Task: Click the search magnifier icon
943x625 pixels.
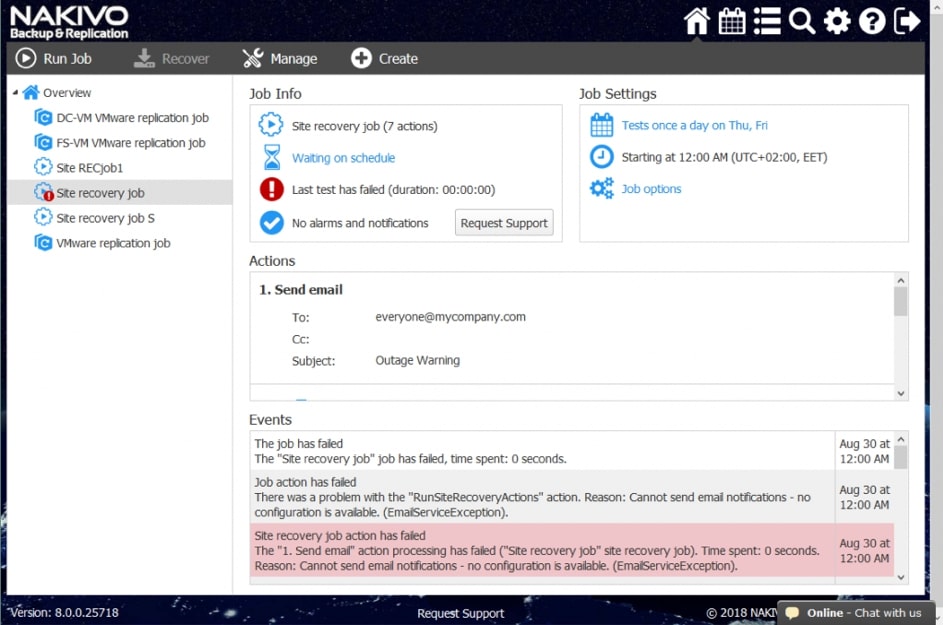Action: pyautogui.click(x=801, y=21)
